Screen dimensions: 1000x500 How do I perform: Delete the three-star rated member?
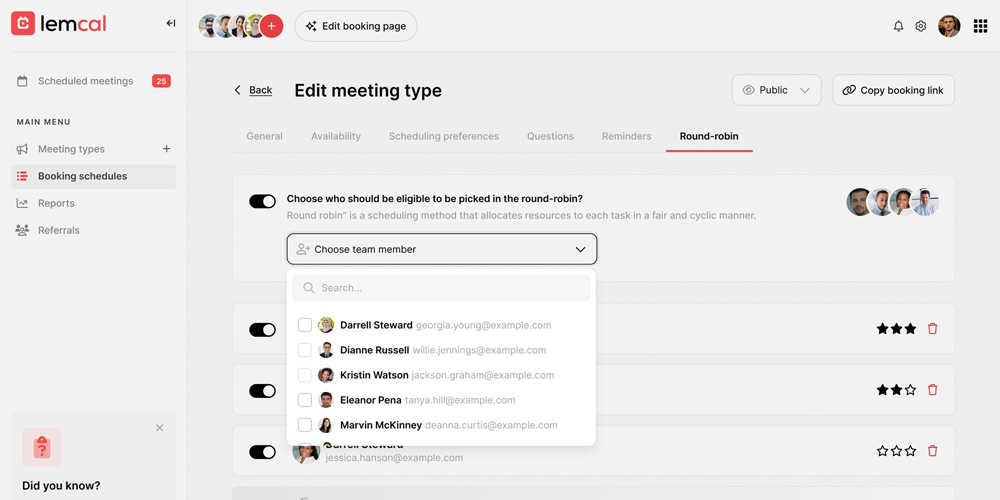click(933, 329)
